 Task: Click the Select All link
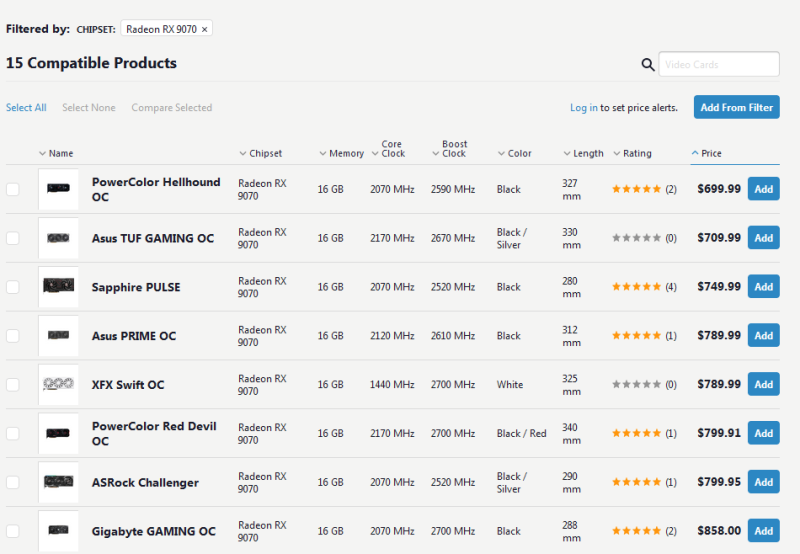click(26, 108)
